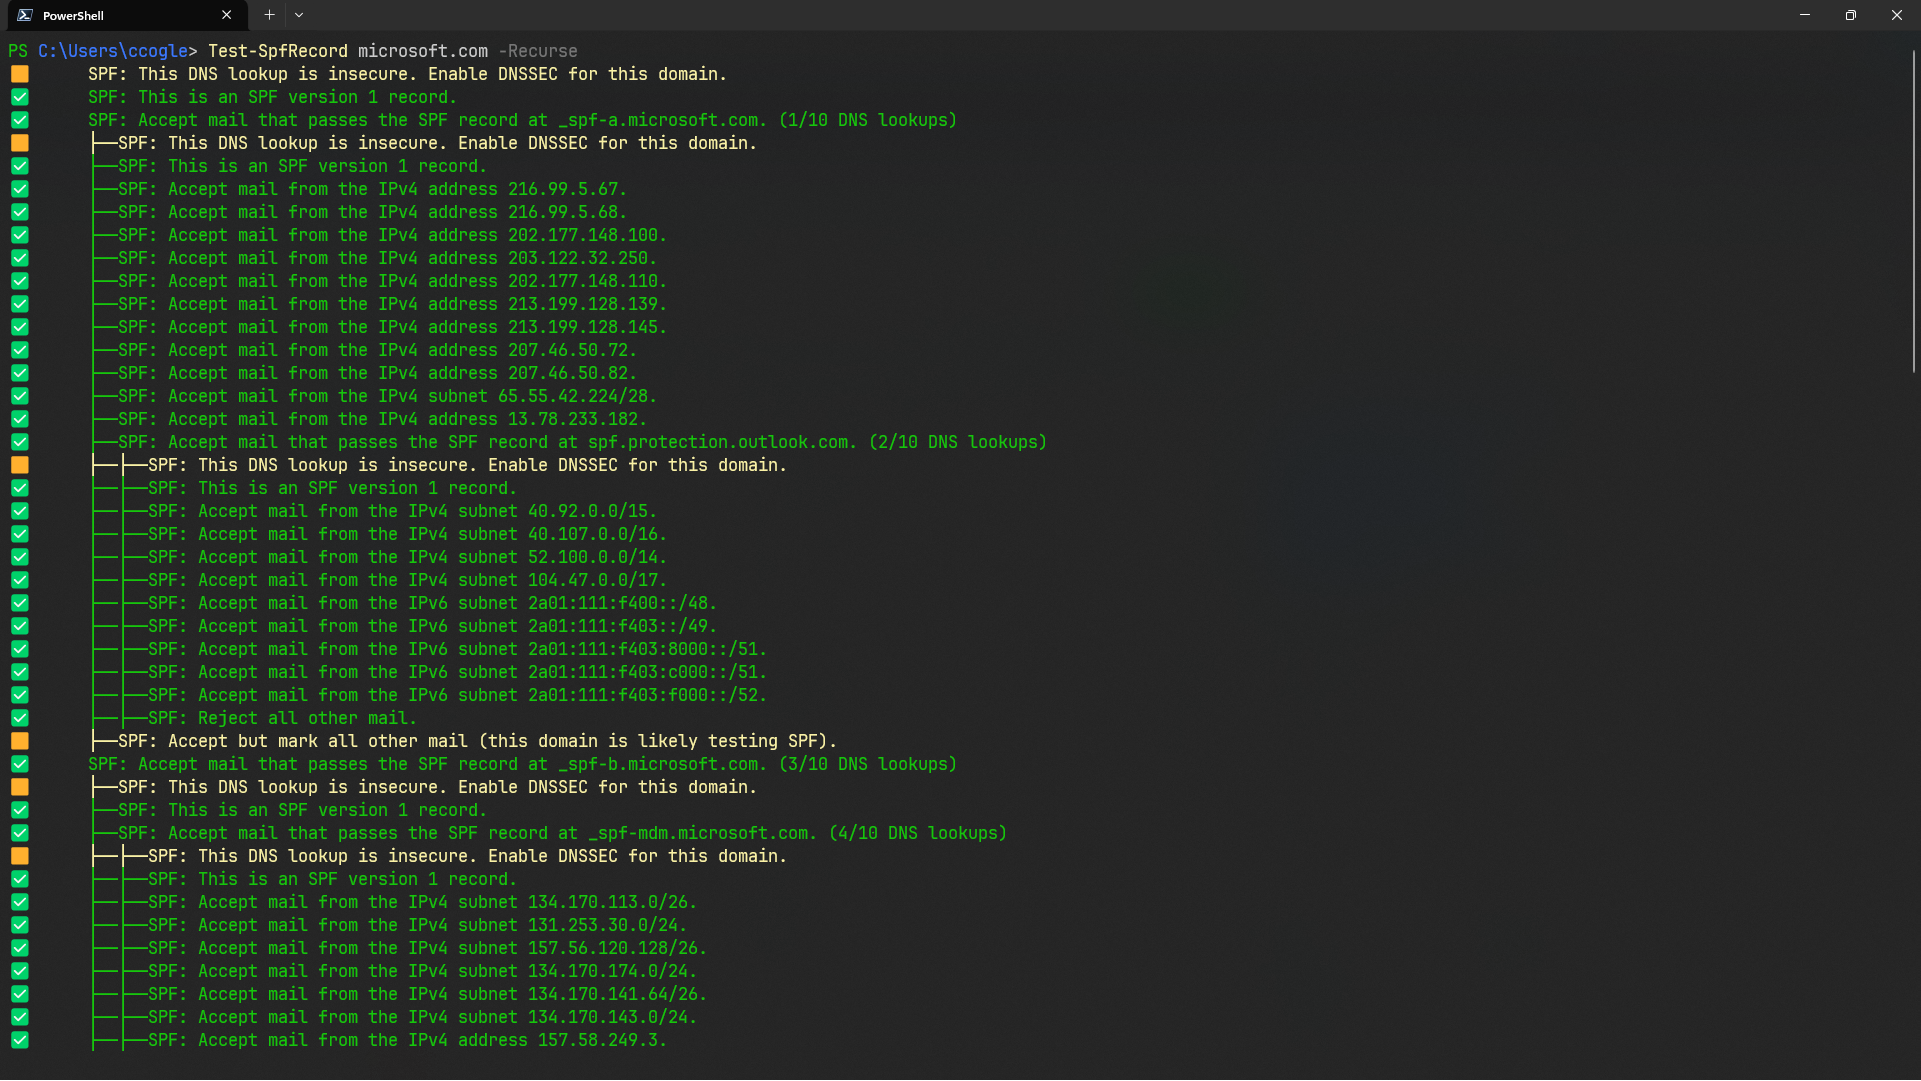Click the green check beside IPv6 subnet 2a01:111:f400::/48
Screen dimensions: 1921x1081
20,603
